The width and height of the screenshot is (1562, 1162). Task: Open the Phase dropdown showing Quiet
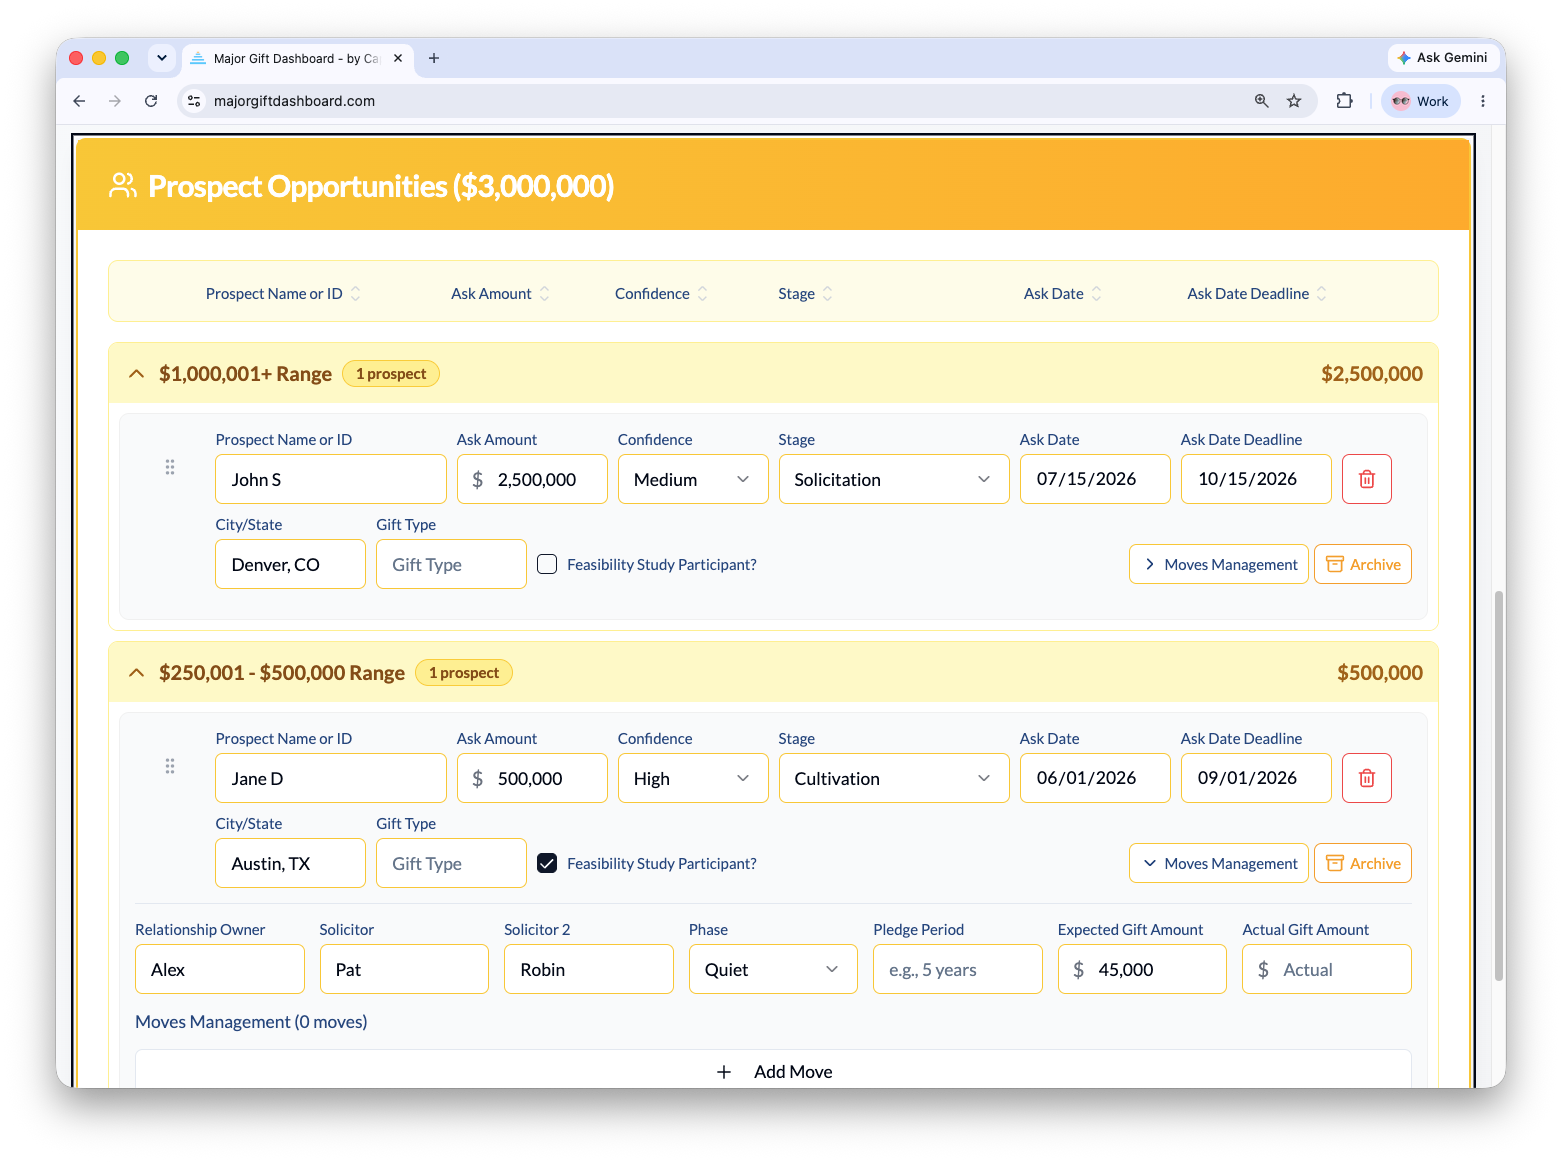[773, 969]
